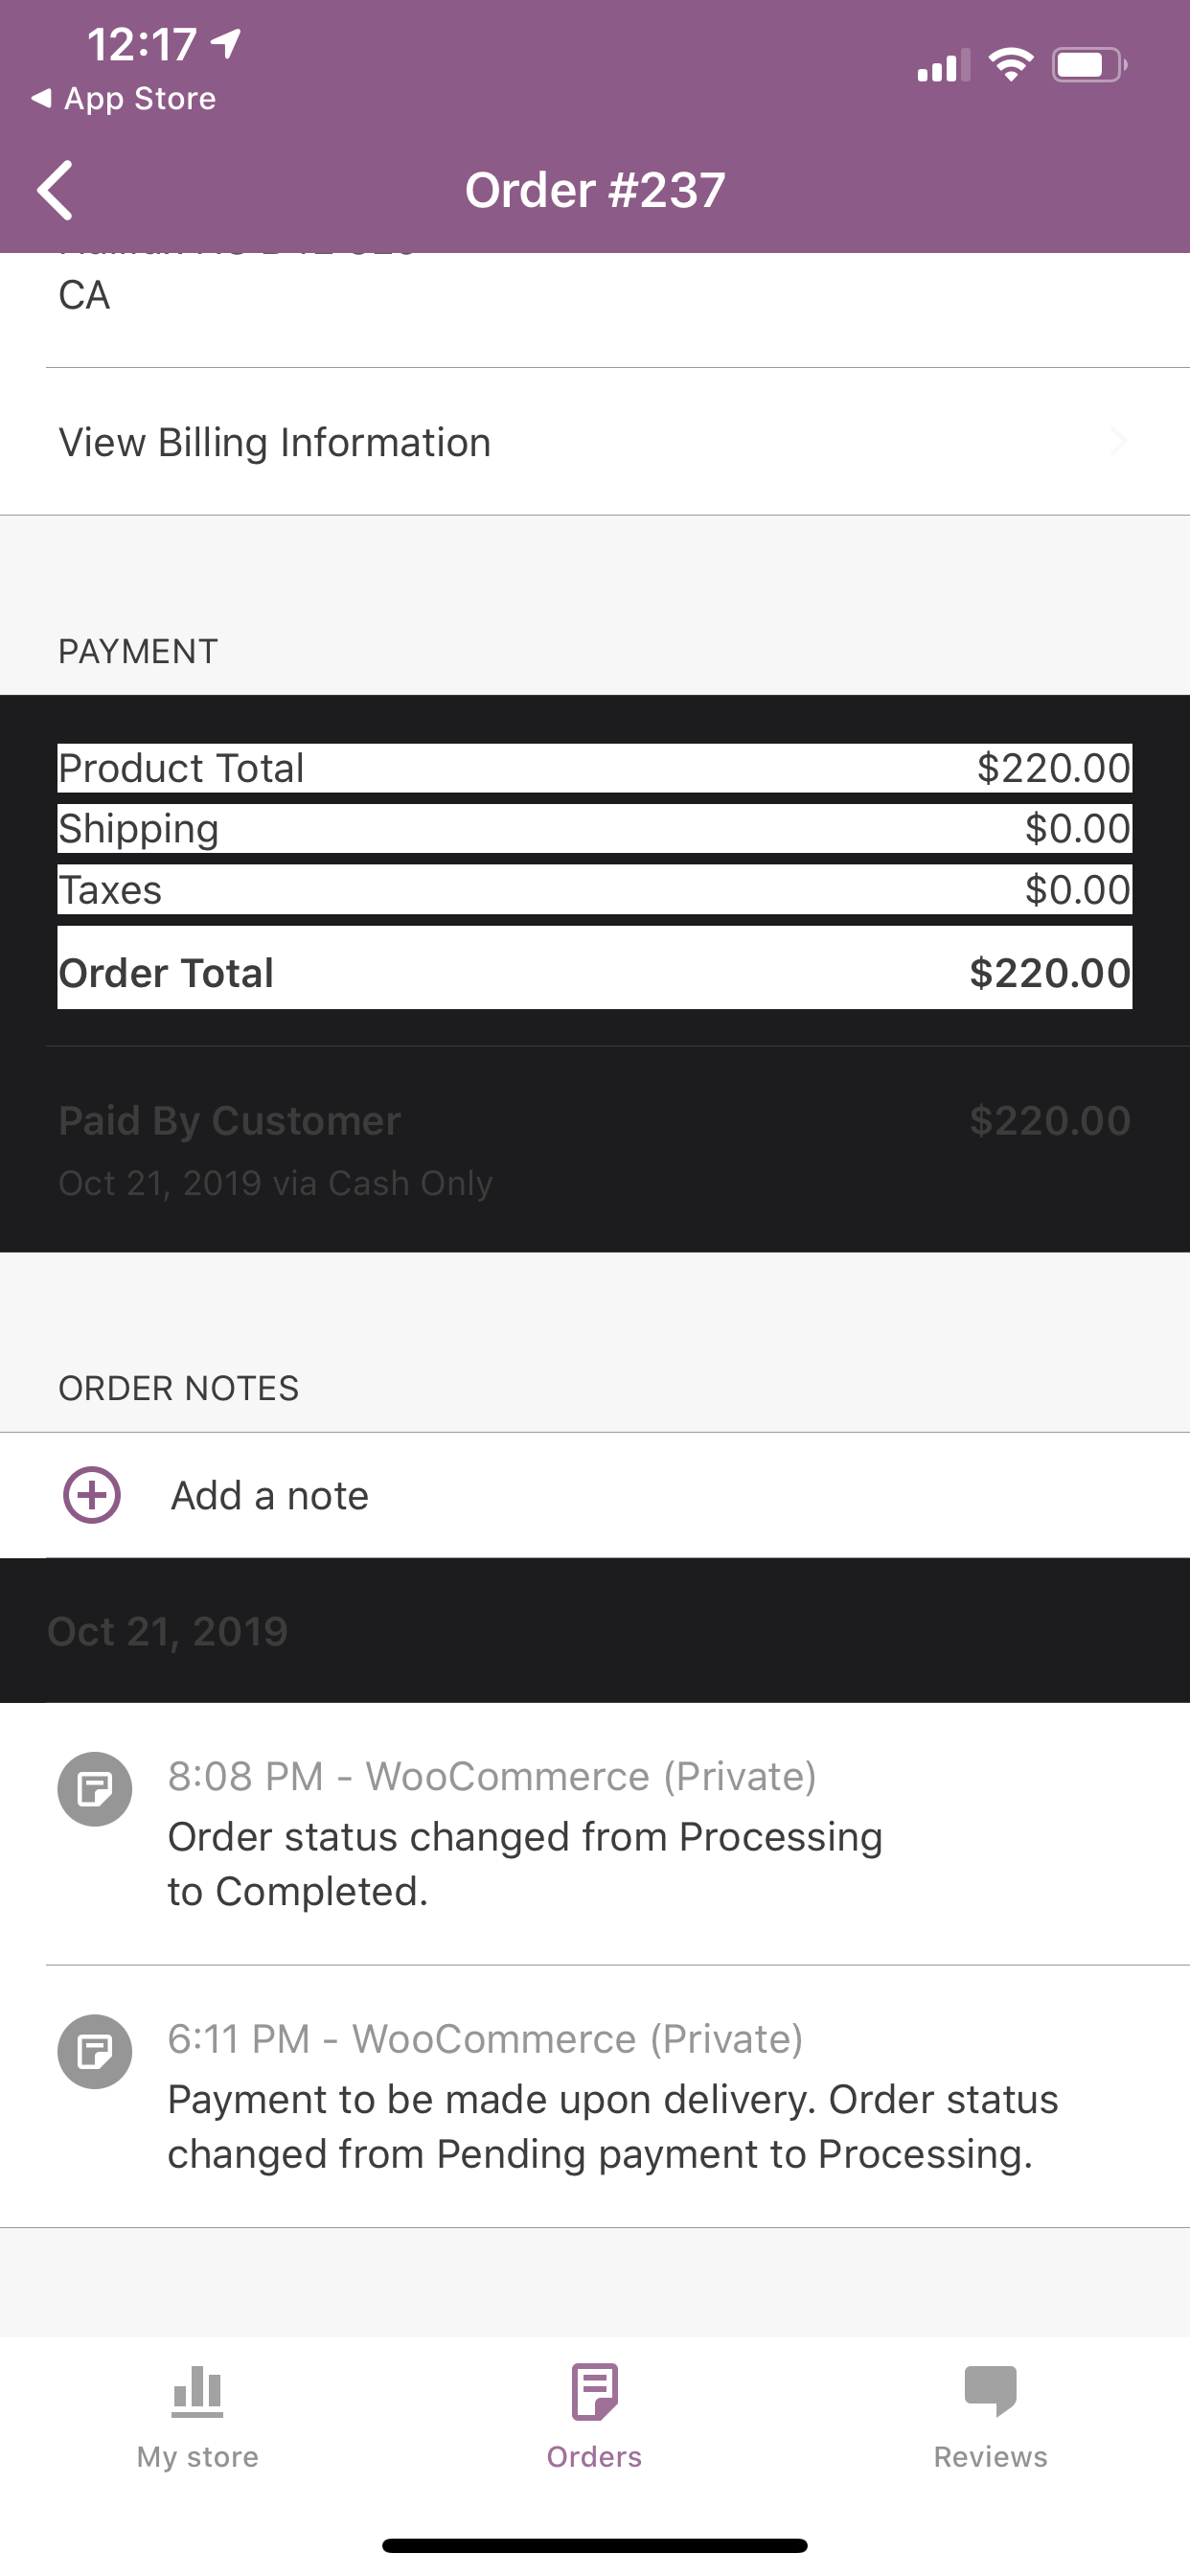Tap the plus circle add-note icon
The width and height of the screenshot is (1190, 2576).
[x=92, y=1495]
